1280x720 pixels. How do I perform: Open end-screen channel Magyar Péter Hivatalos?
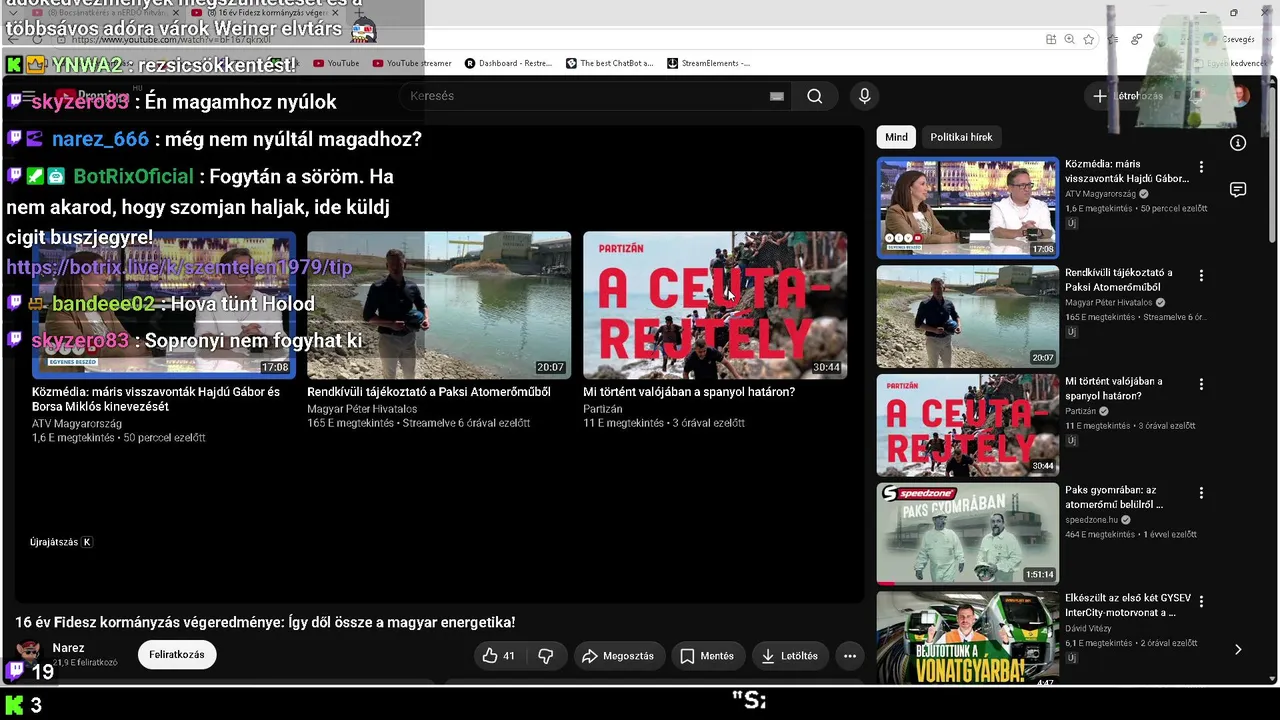pyautogui.click(x=362, y=409)
